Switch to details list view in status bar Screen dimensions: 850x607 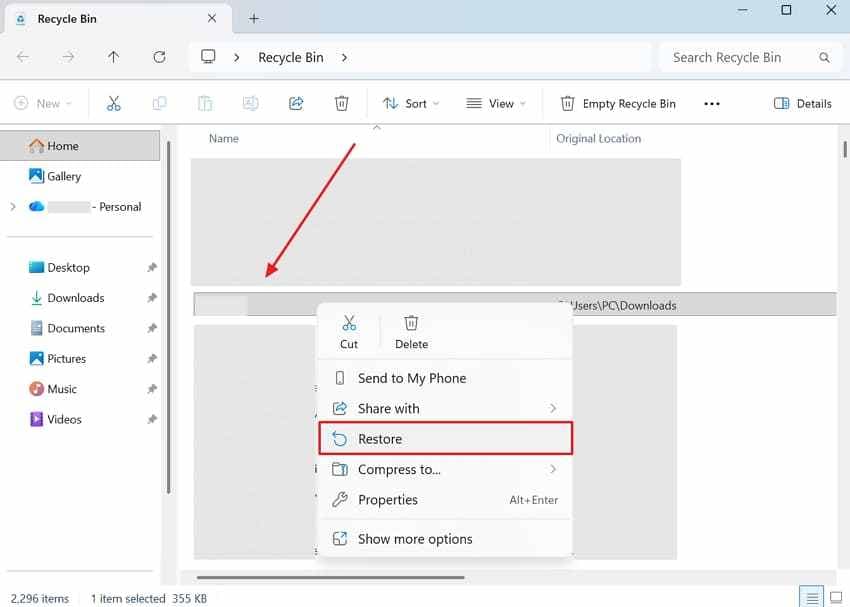[812, 598]
